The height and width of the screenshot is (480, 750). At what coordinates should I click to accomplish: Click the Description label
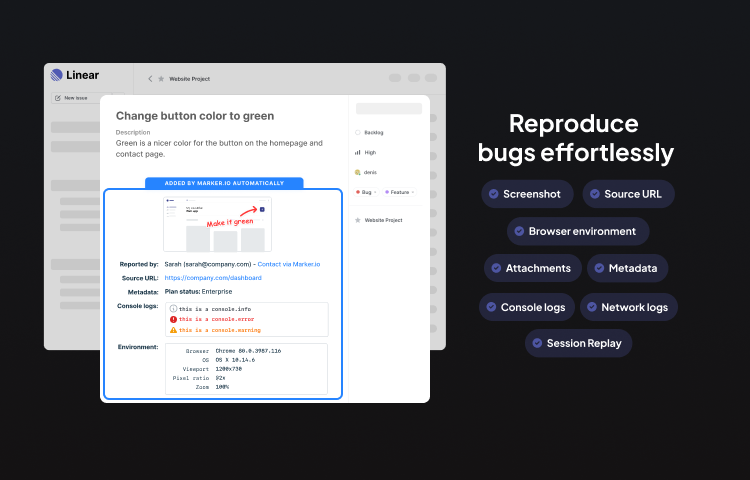point(133,132)
